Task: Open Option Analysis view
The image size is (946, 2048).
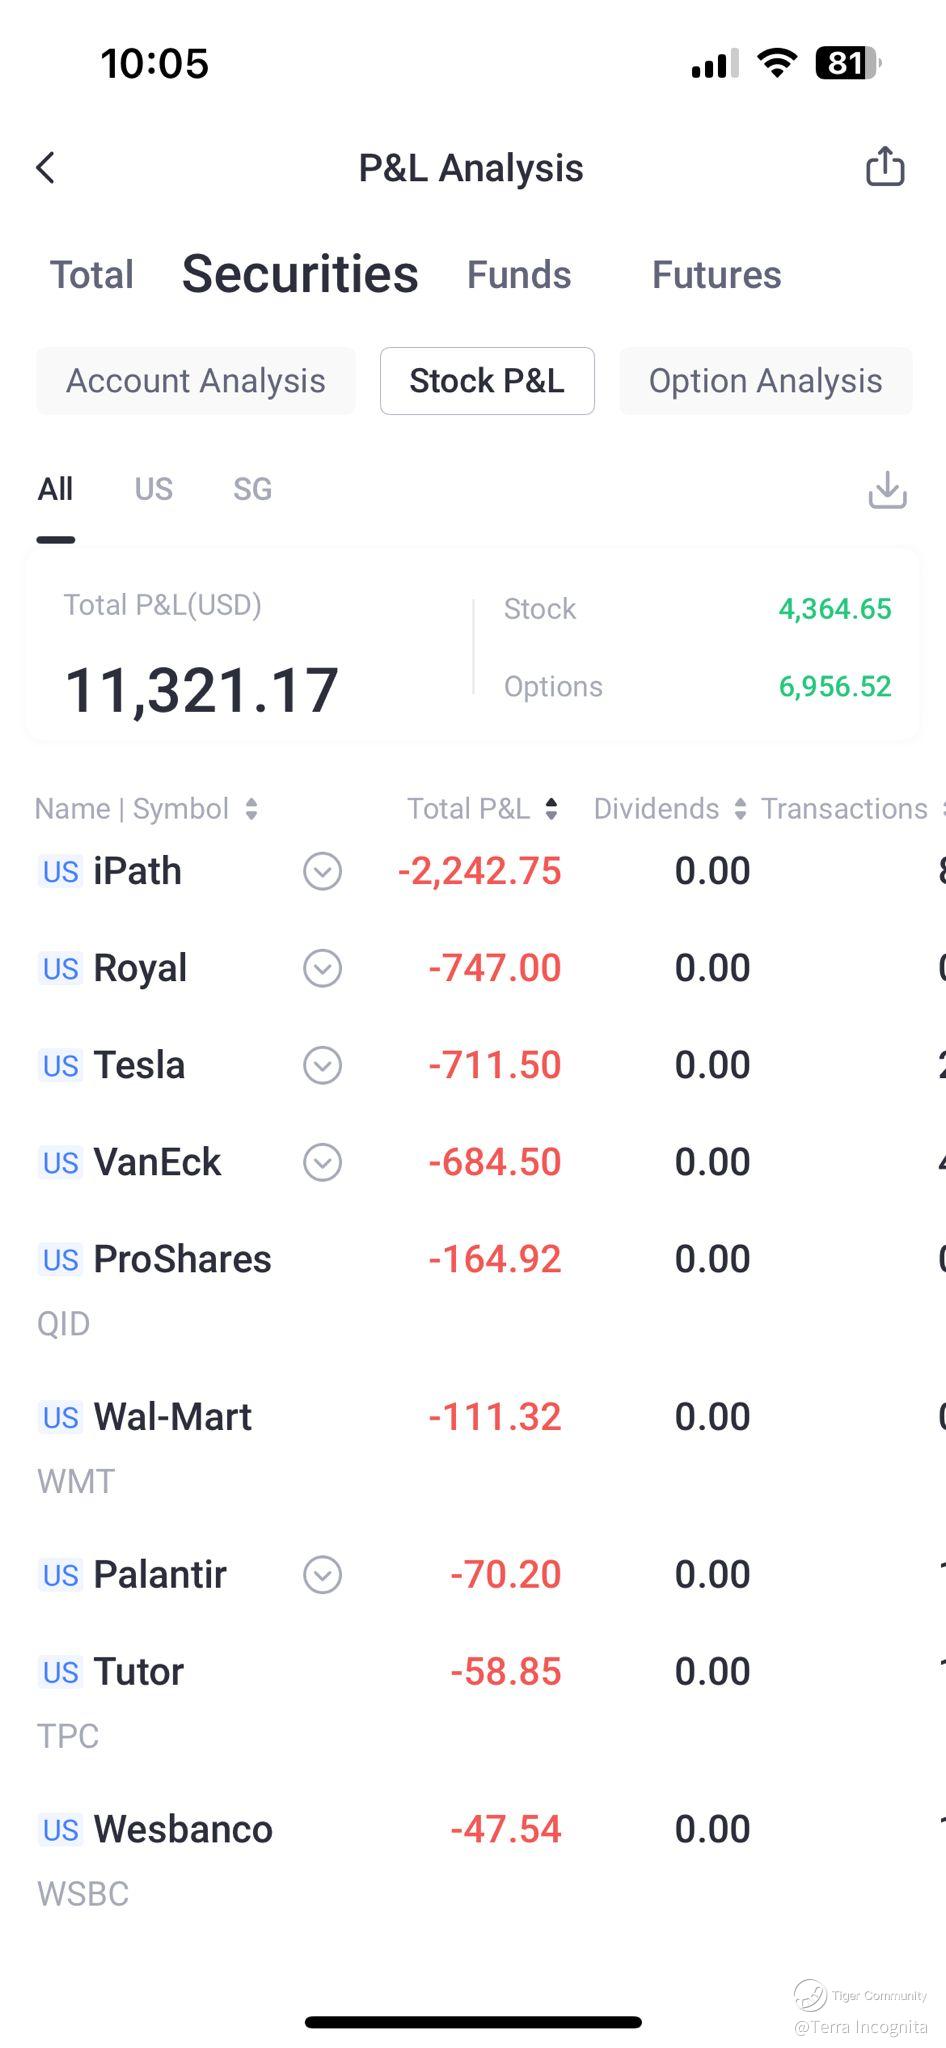Action: pos(766,381)
